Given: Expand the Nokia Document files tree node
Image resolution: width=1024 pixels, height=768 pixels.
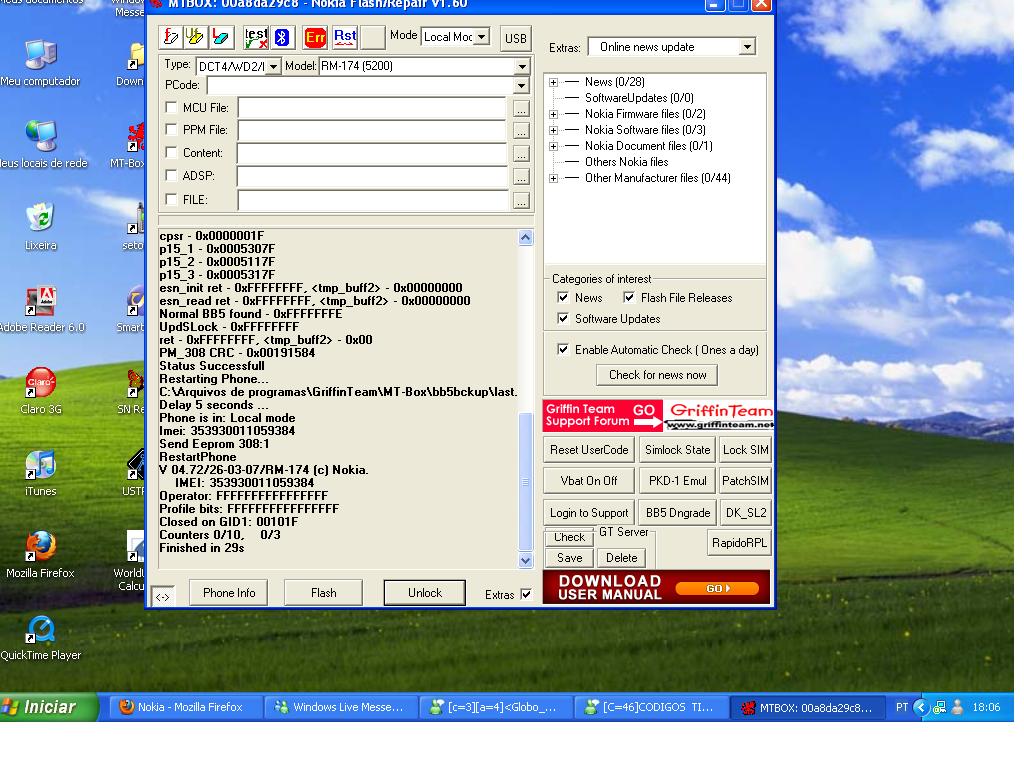Looking at the screenshot, I should pos(553,146).
